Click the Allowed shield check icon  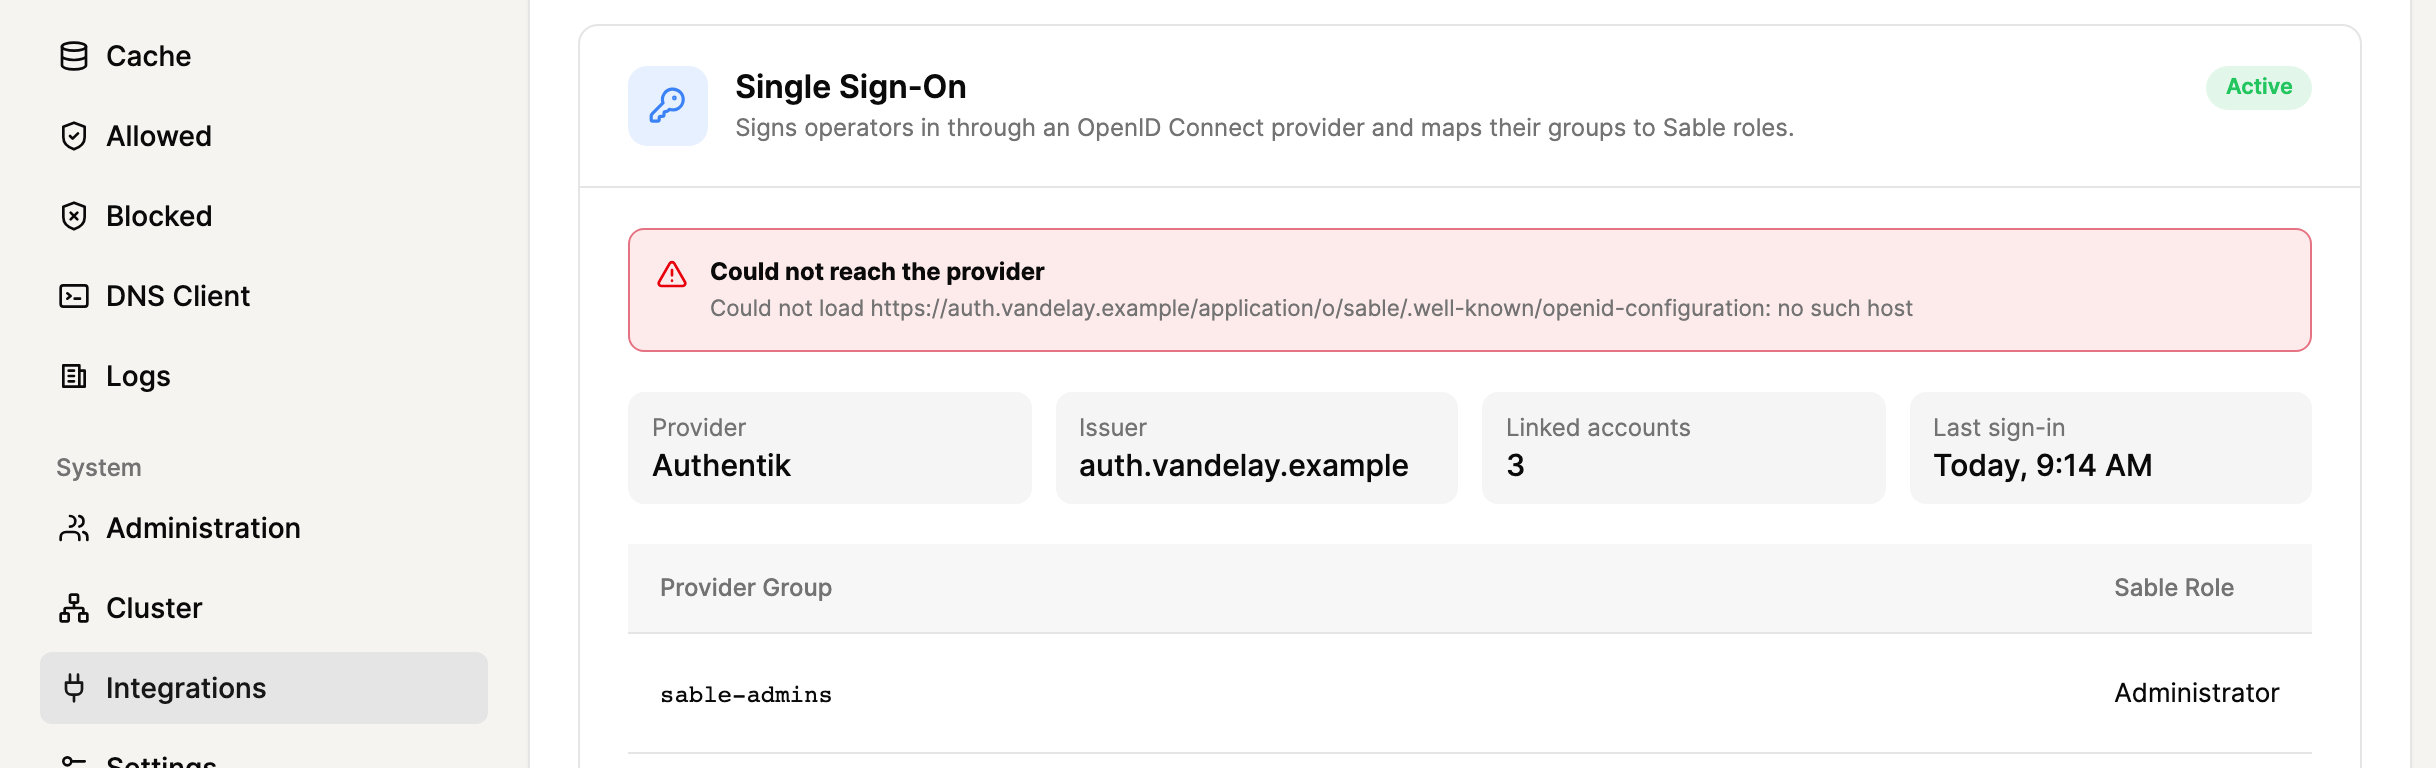74,136
